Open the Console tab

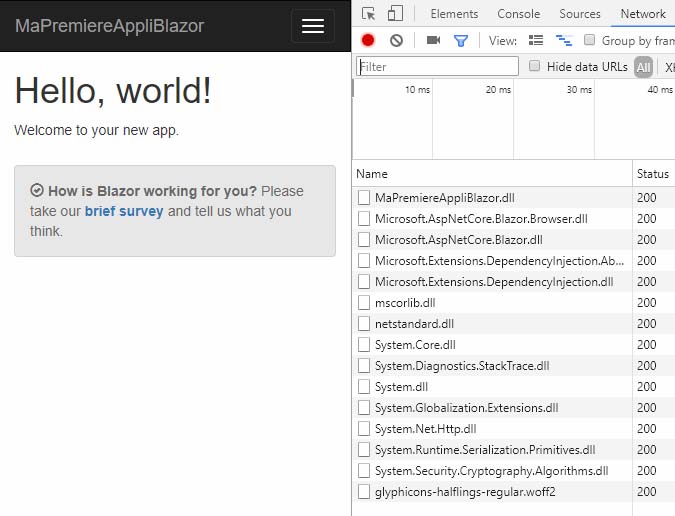coord(518,14)
